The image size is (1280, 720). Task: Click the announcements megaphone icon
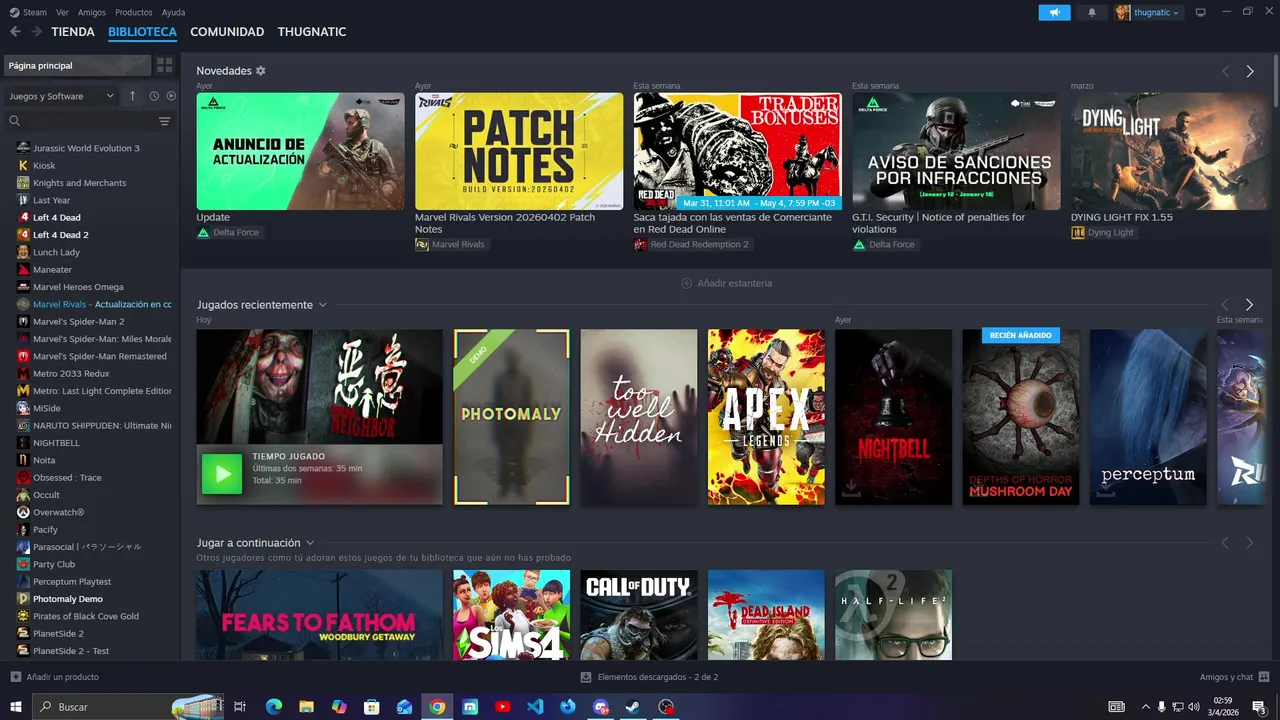click(1054, 12)
